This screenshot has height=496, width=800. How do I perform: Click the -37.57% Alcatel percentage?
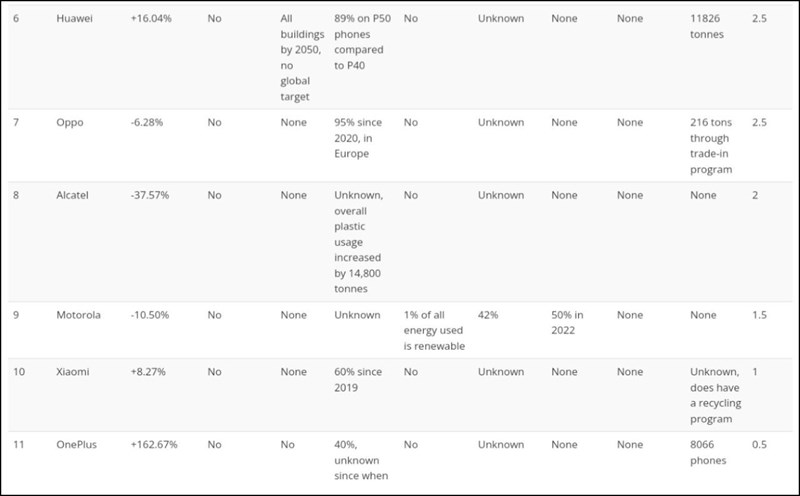pos(149,195)
